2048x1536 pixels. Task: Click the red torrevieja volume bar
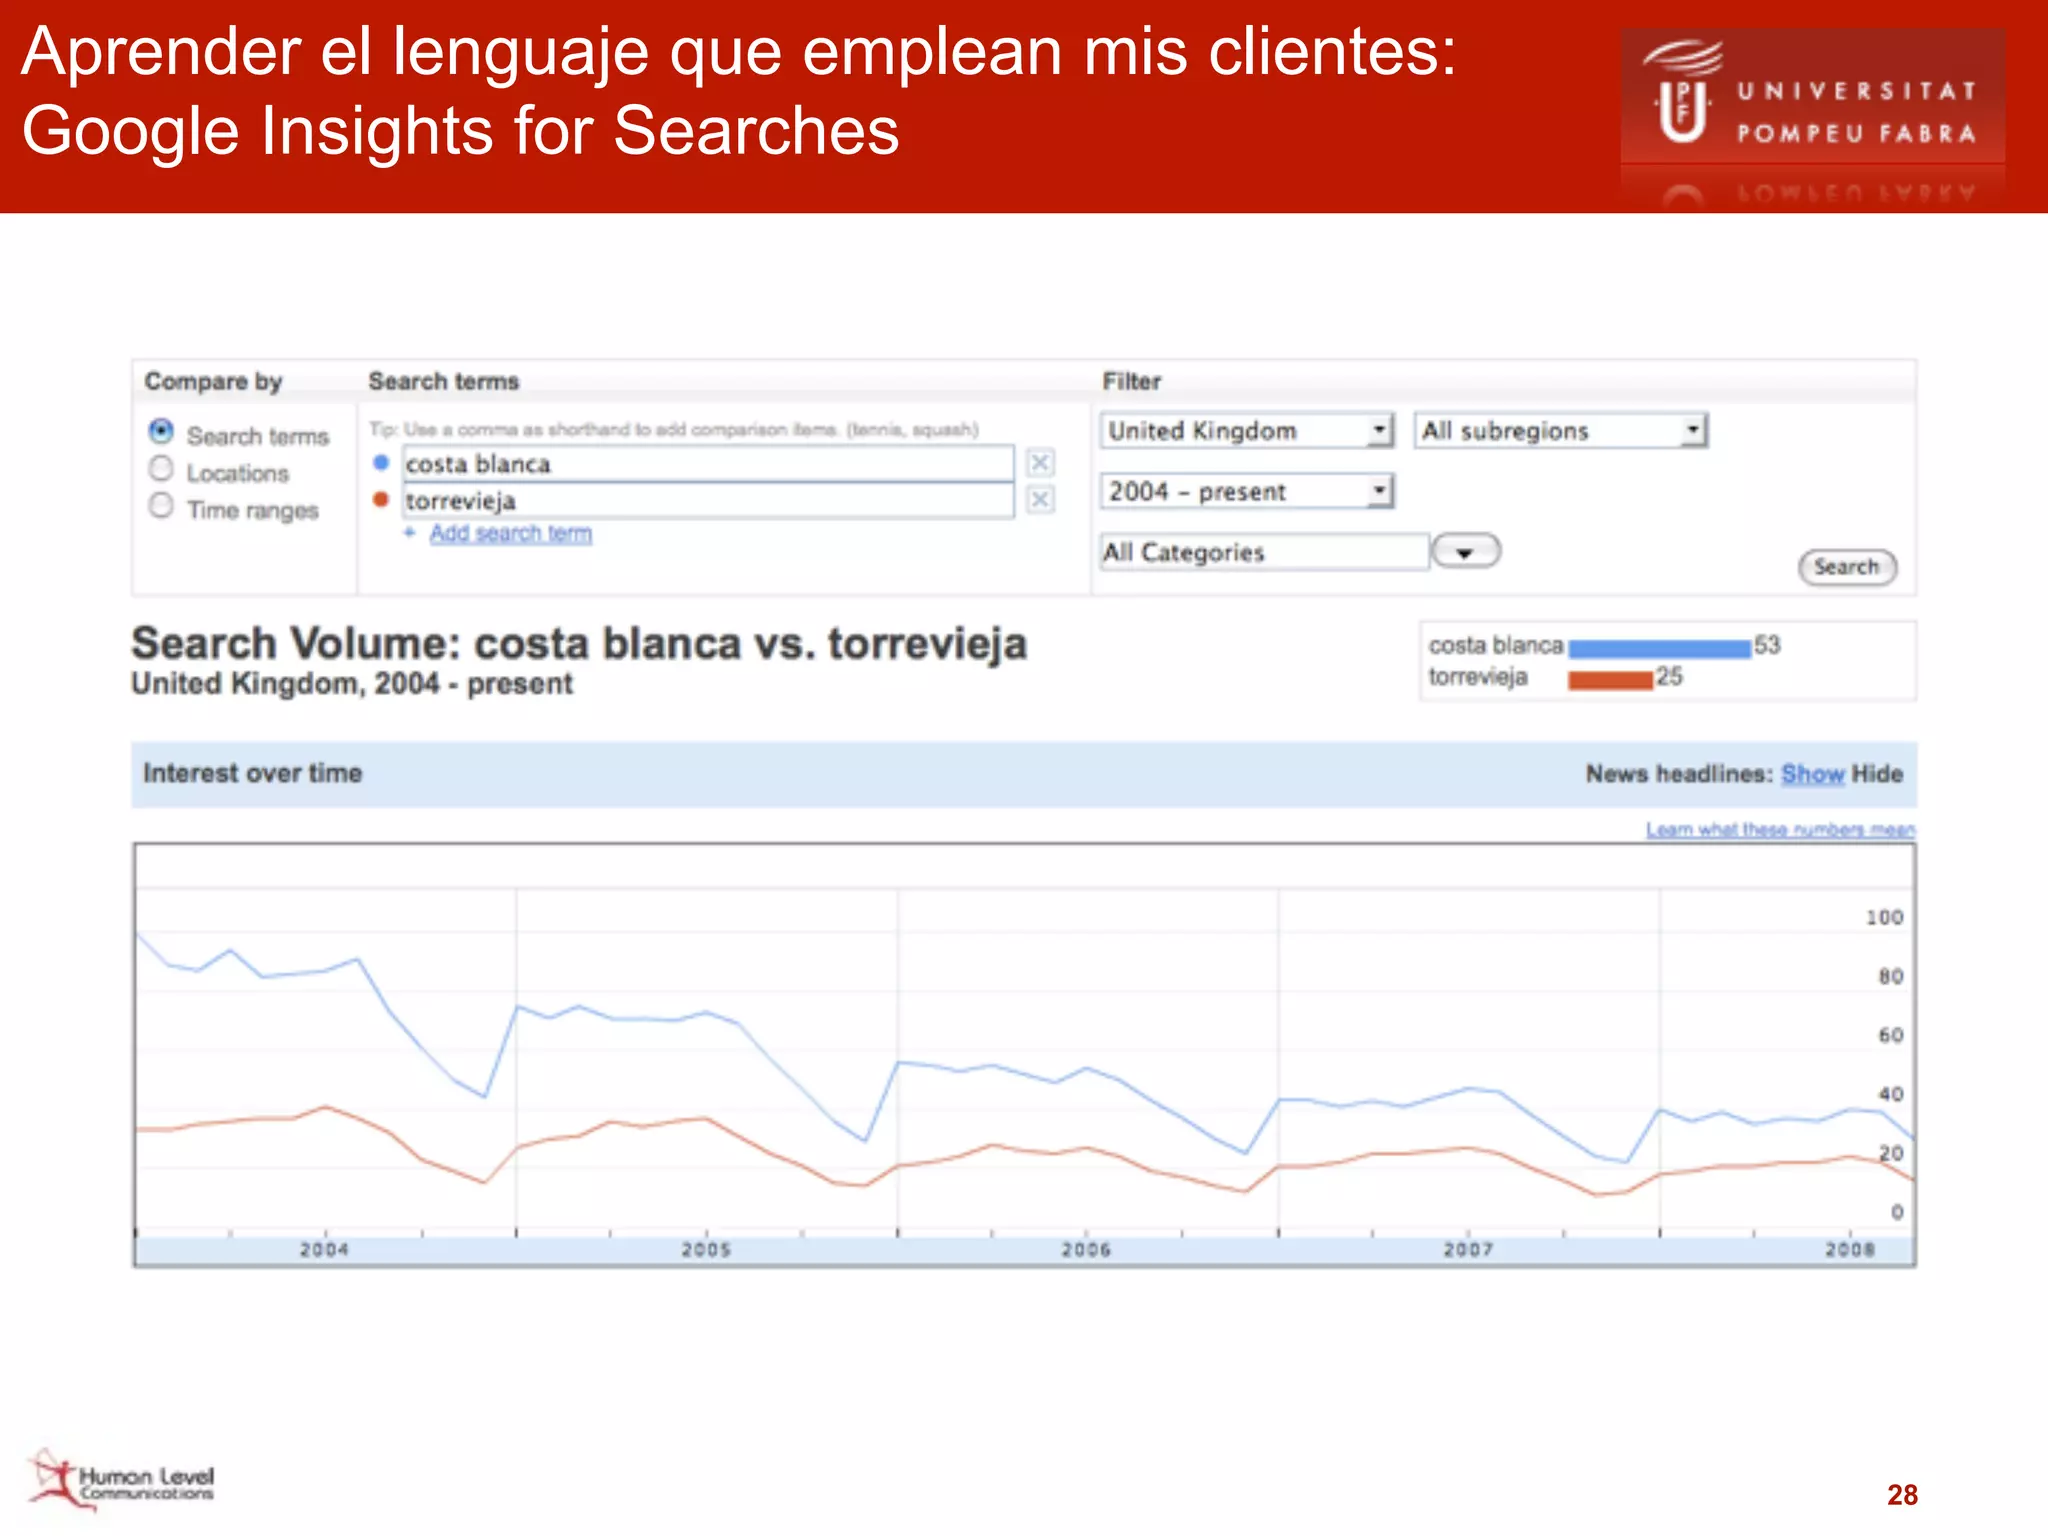pyautogui.click(x=1610, y=681)
